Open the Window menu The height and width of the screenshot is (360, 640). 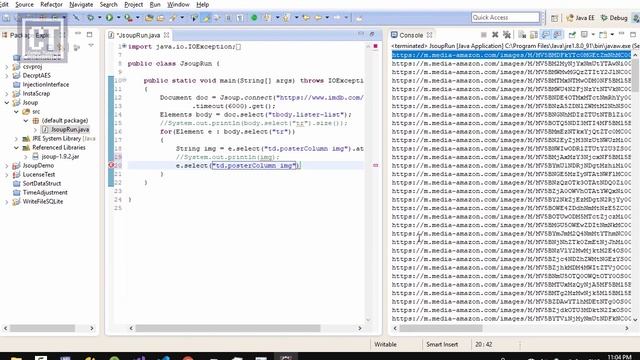pos(178,4)
